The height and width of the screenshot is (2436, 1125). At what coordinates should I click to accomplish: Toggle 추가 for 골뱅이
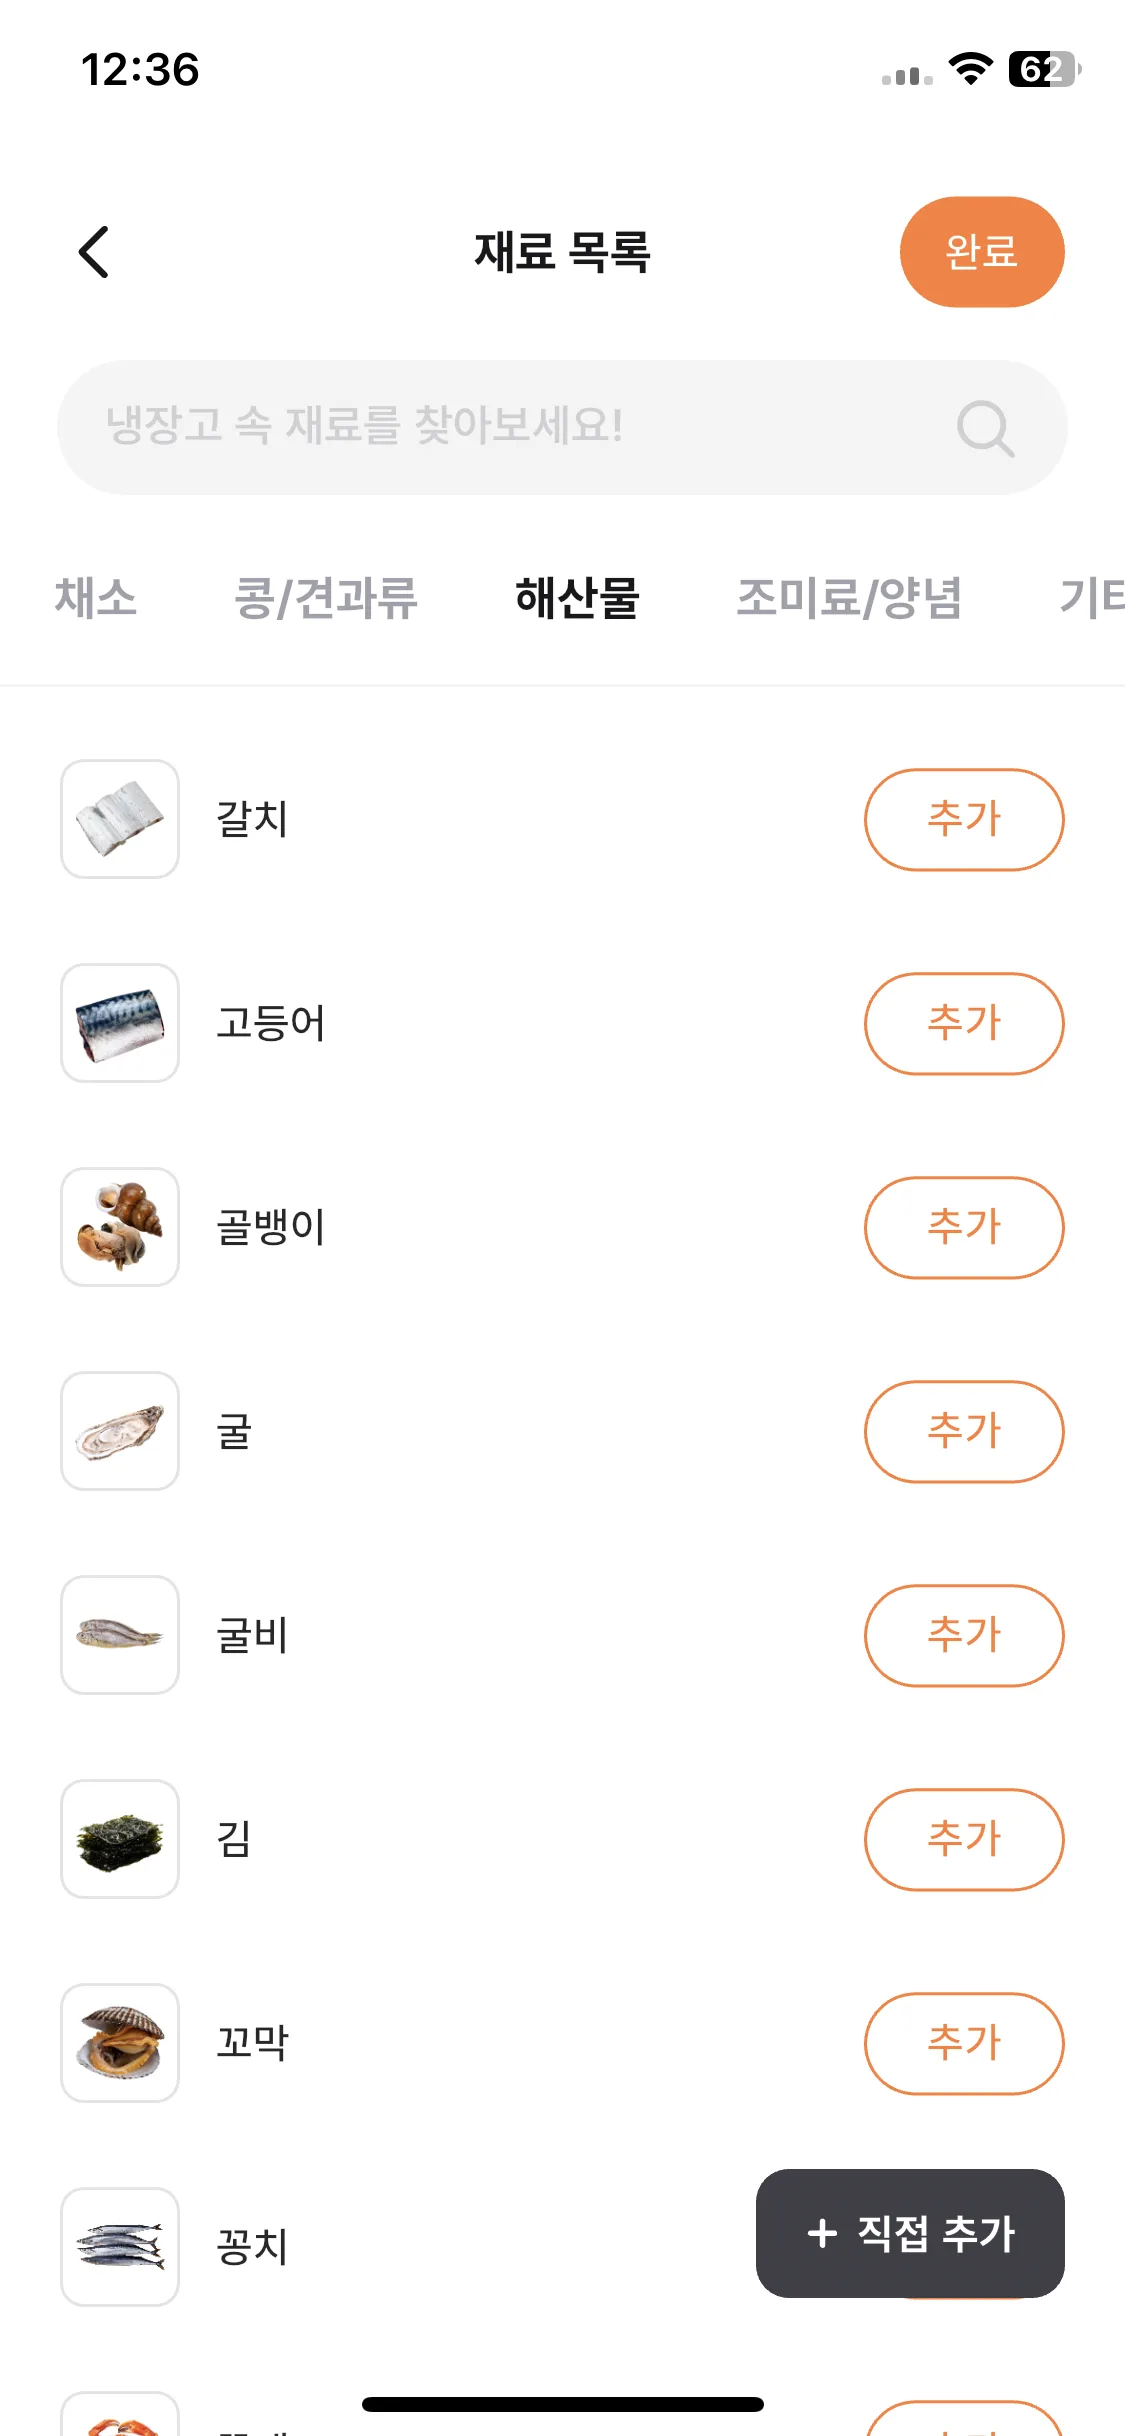tap(964, 1227)
